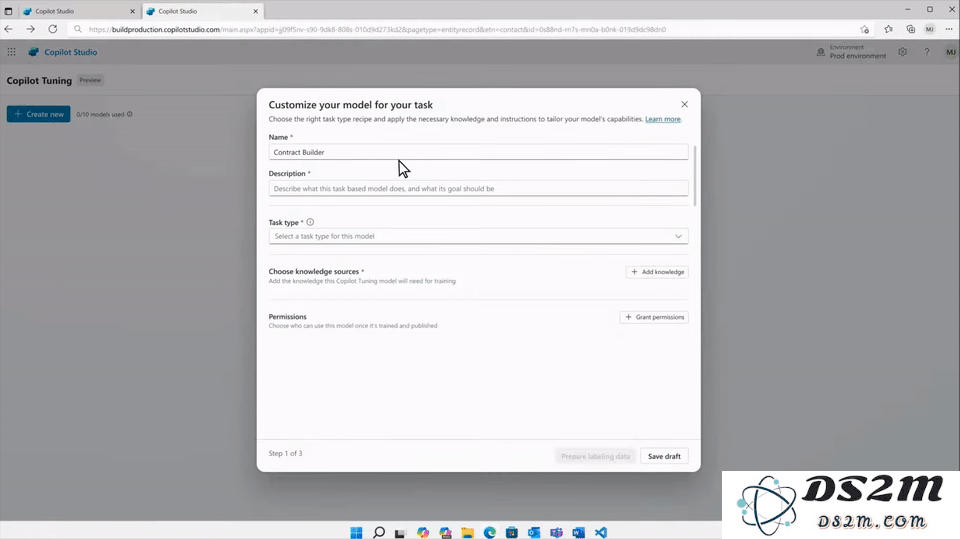Click the Add knowledge button
This screenshot has width=960, height=539.
click(x=657, y=272)
